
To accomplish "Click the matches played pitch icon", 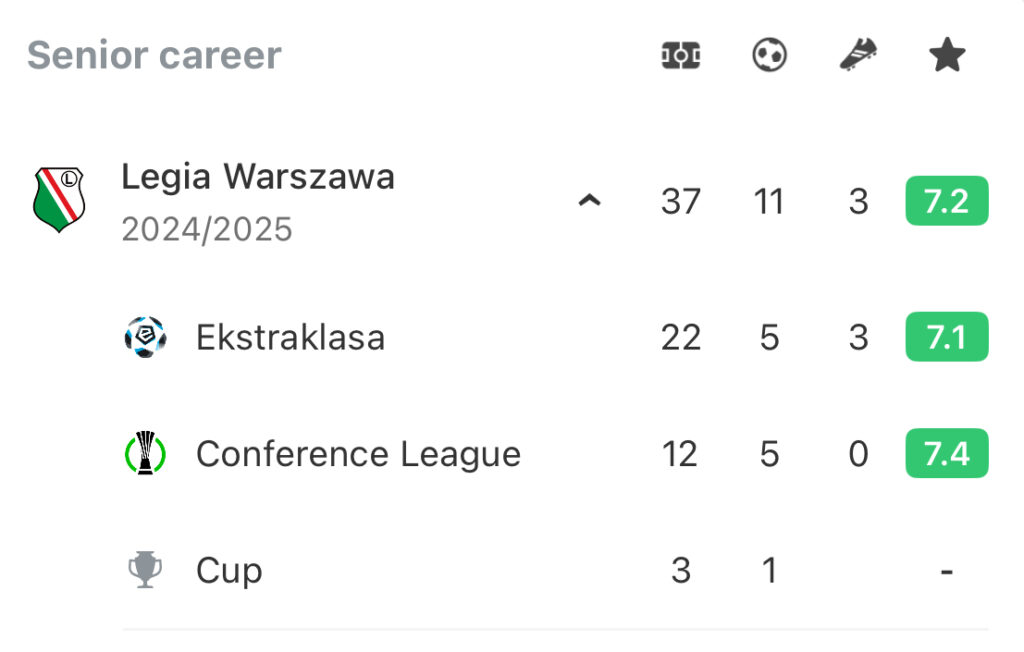I will pyautogui.click(x=680, y=55).
